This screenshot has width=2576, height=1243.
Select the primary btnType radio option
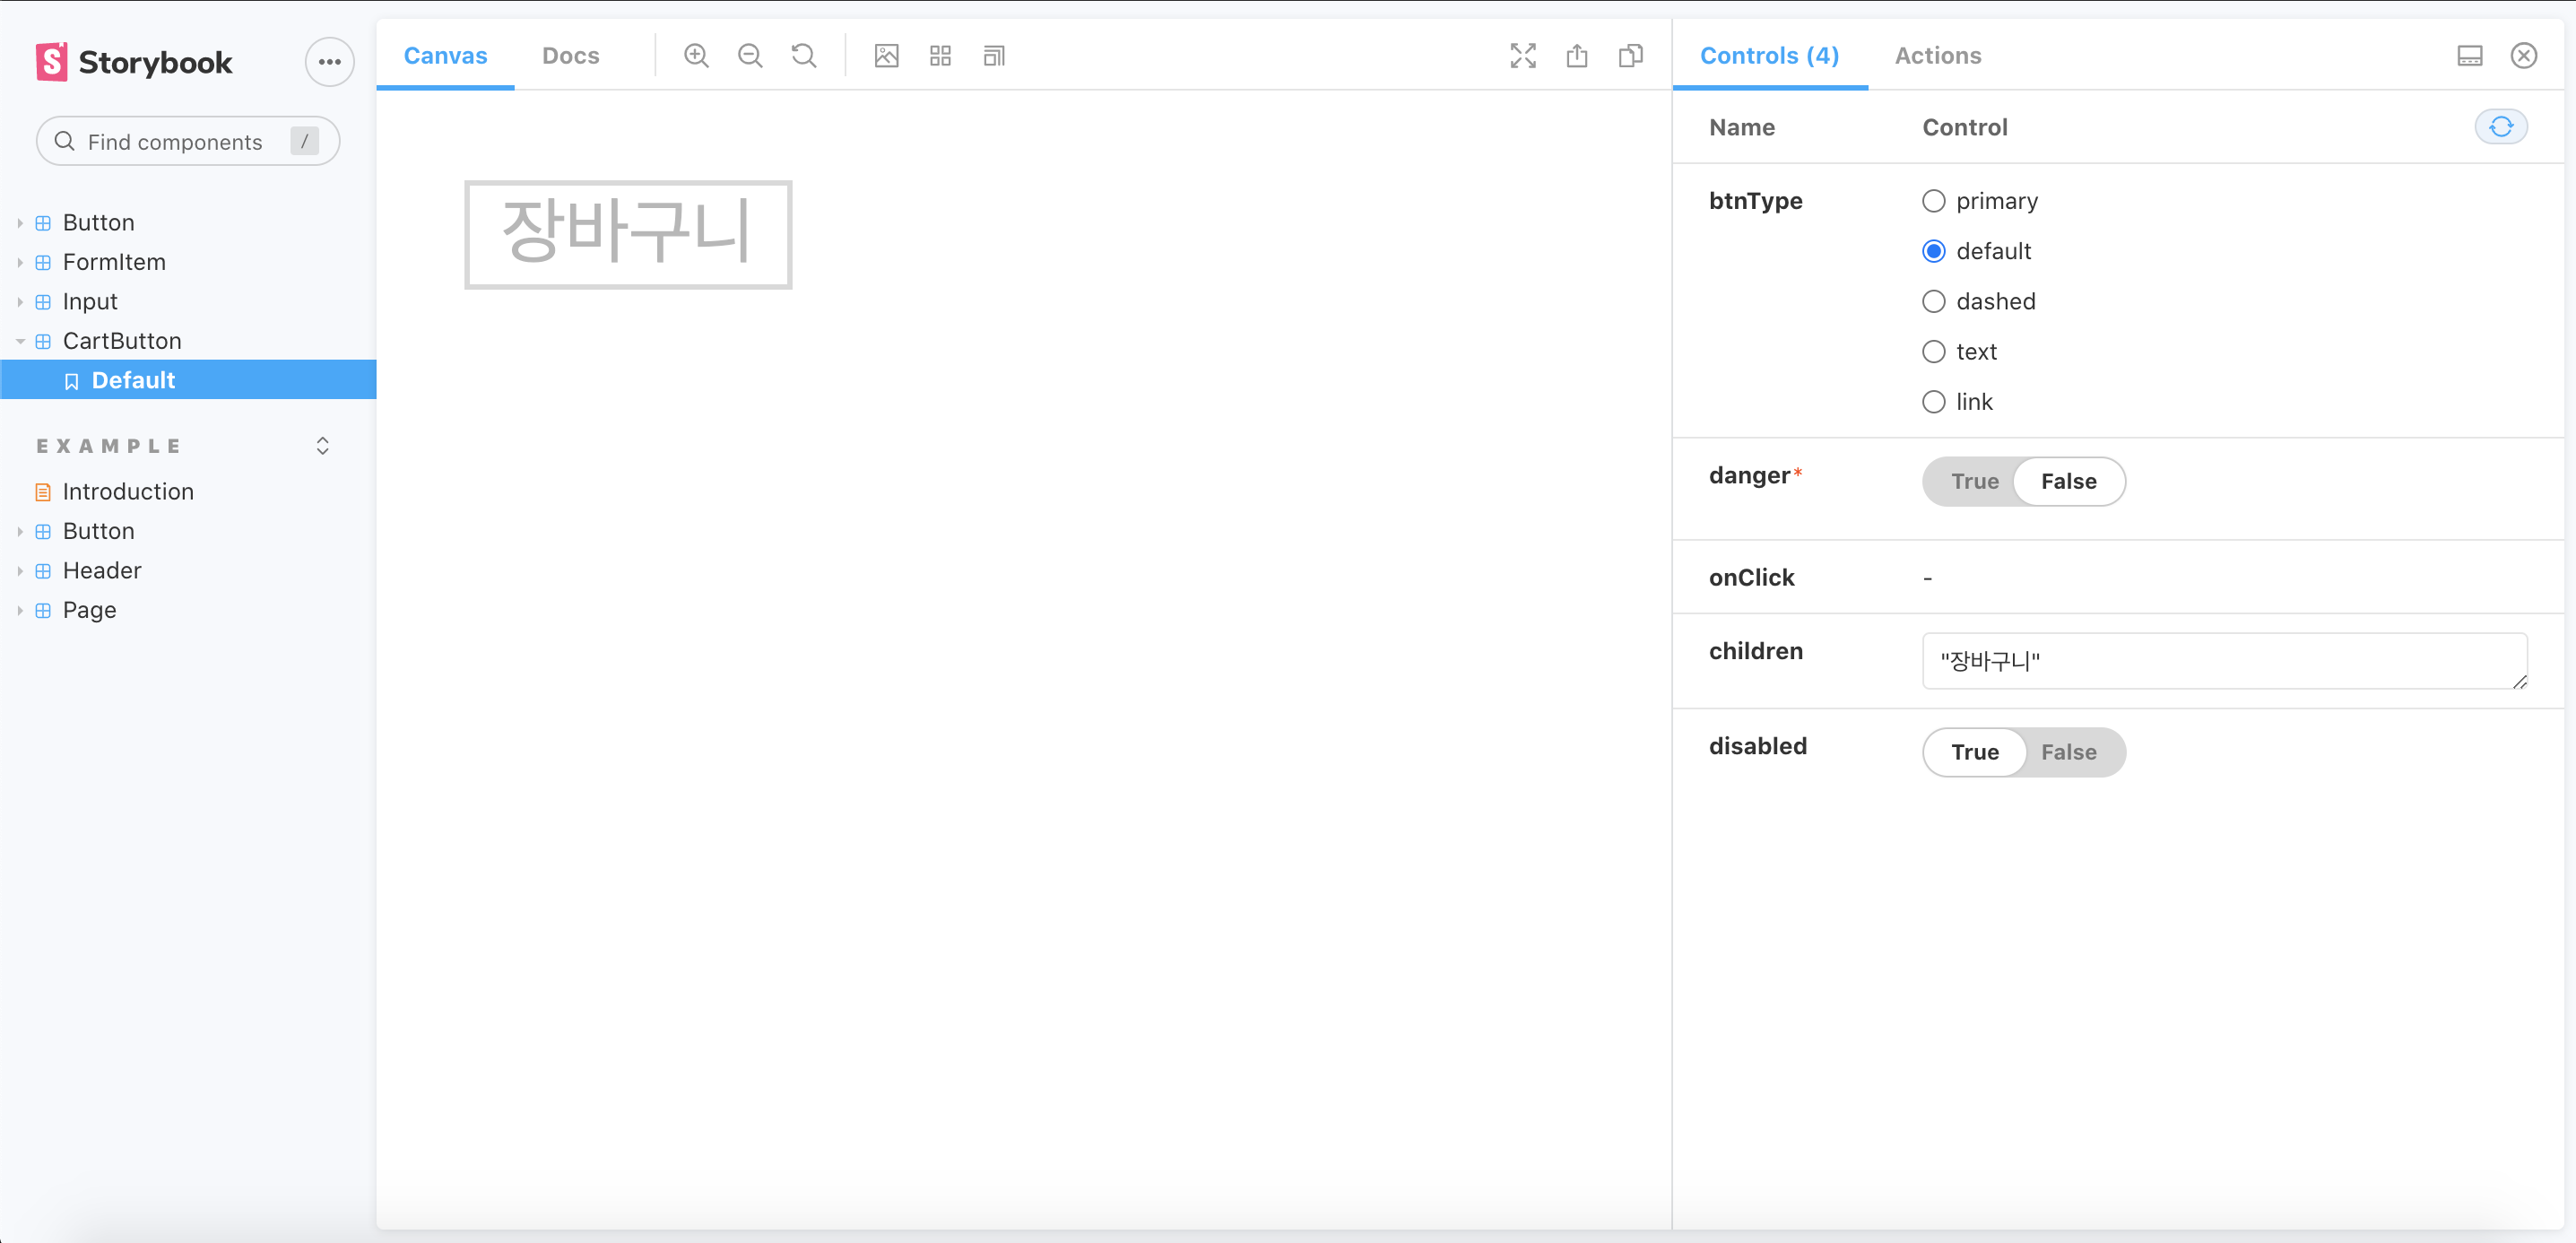[1934, 201]
